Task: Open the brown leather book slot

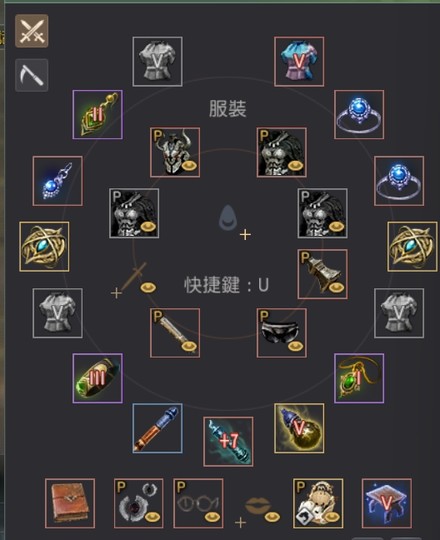Action: (x=70, y=503)
